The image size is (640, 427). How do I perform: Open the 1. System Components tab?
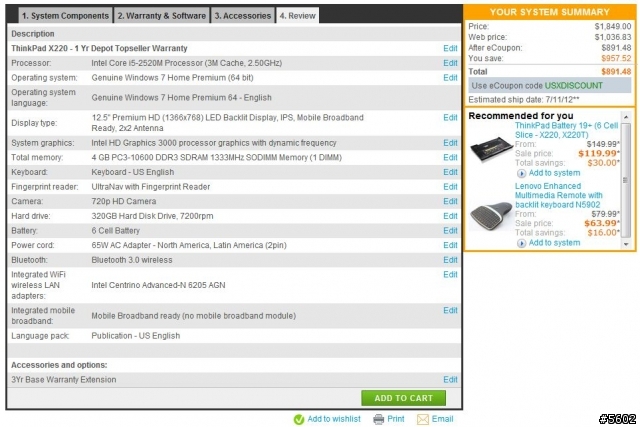click(65, 16)
